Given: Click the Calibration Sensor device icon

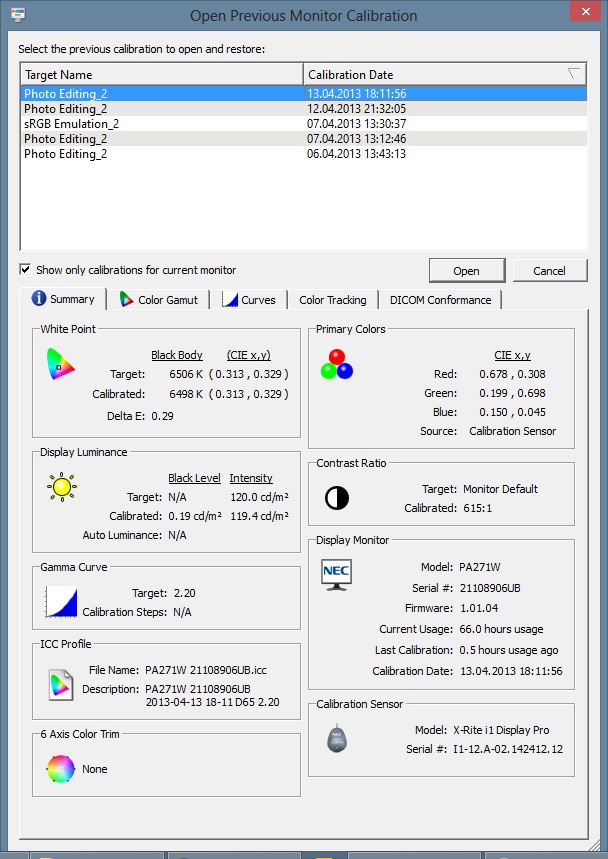Looking at the screenshot, I should pos(336,739).
